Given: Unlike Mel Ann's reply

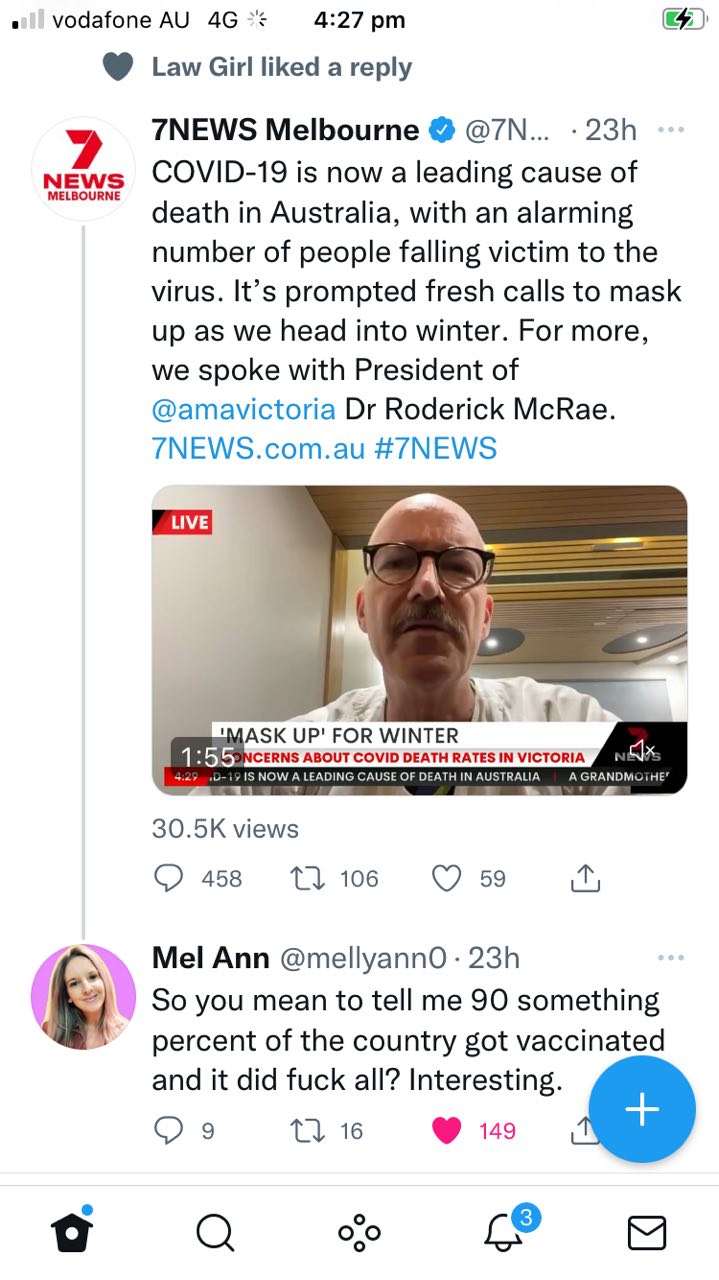Looking at the screenshot, I should [446, 1130].
